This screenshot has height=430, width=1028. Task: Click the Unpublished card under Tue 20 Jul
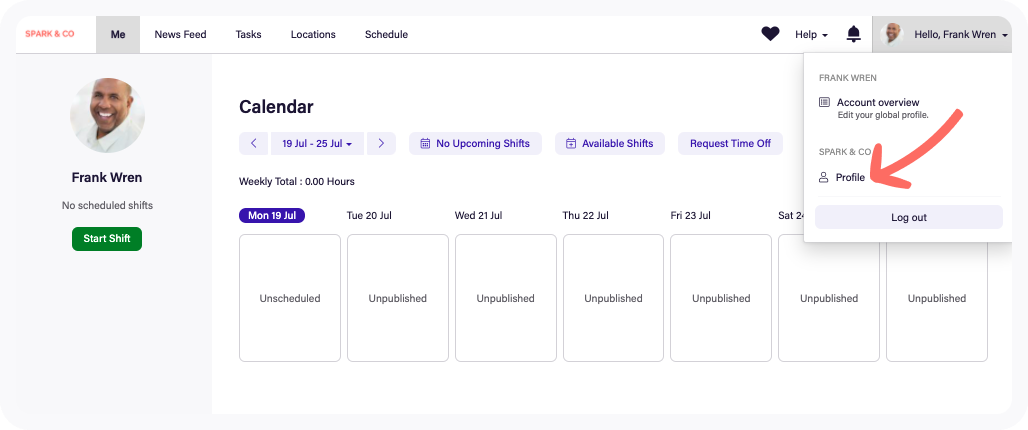[398, 298]
